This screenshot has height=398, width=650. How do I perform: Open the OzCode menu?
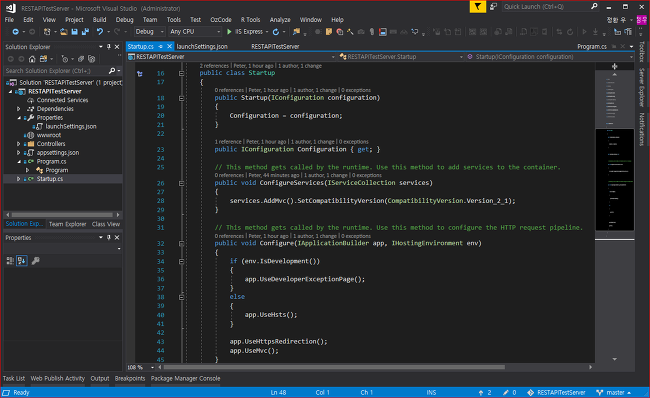(221, 19)
